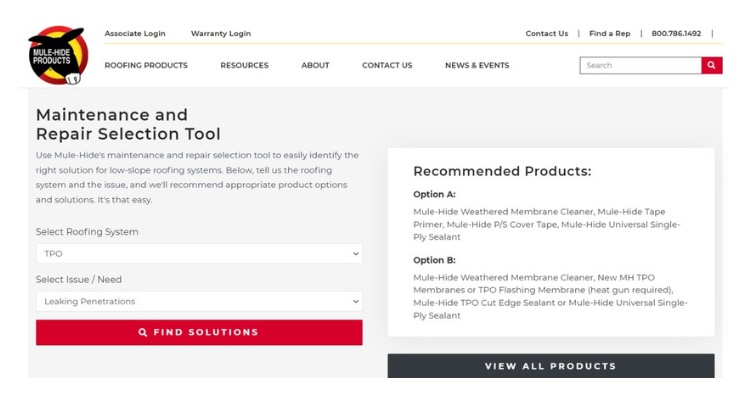Viewport: 740px width, 400px height.
Task: Click the Warranty Login link
Action: [221, 33]
